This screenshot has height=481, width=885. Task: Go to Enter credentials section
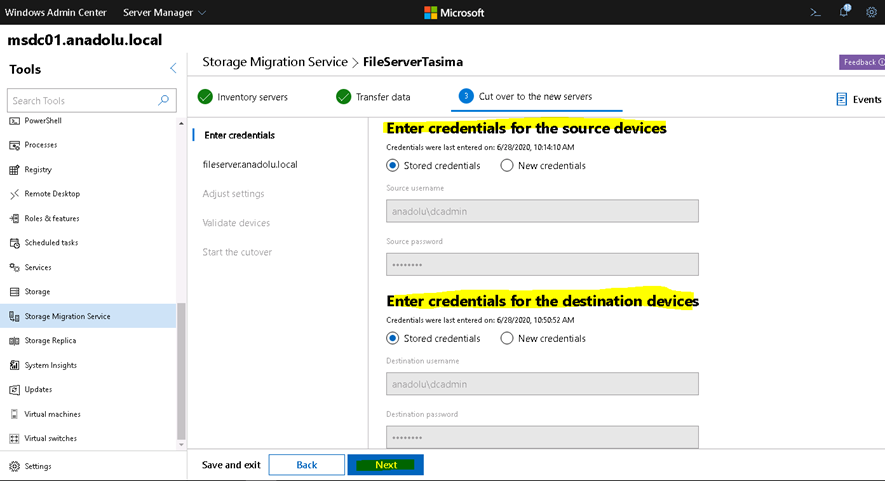(239, 135)
